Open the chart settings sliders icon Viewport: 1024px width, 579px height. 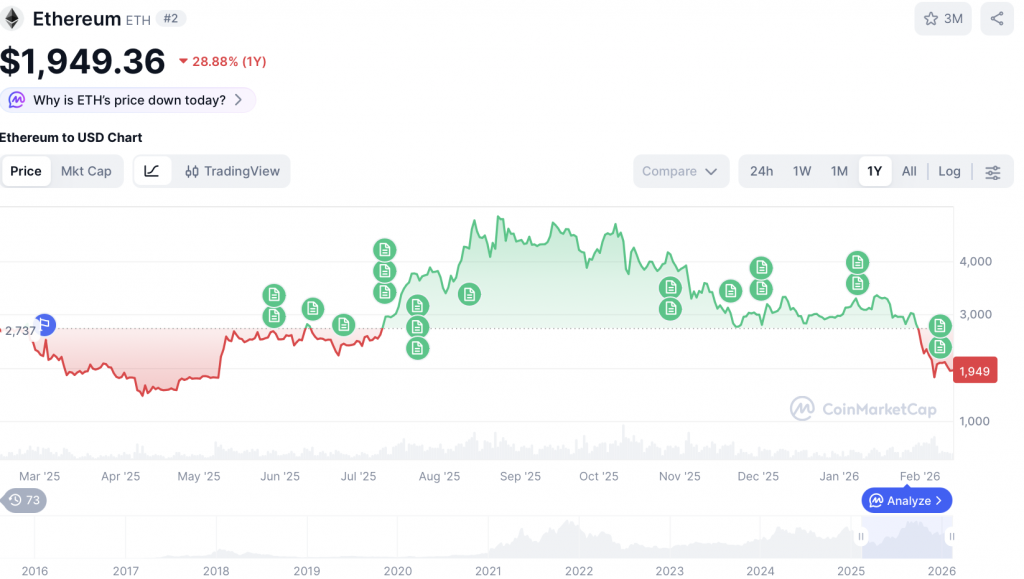[992, 172]
